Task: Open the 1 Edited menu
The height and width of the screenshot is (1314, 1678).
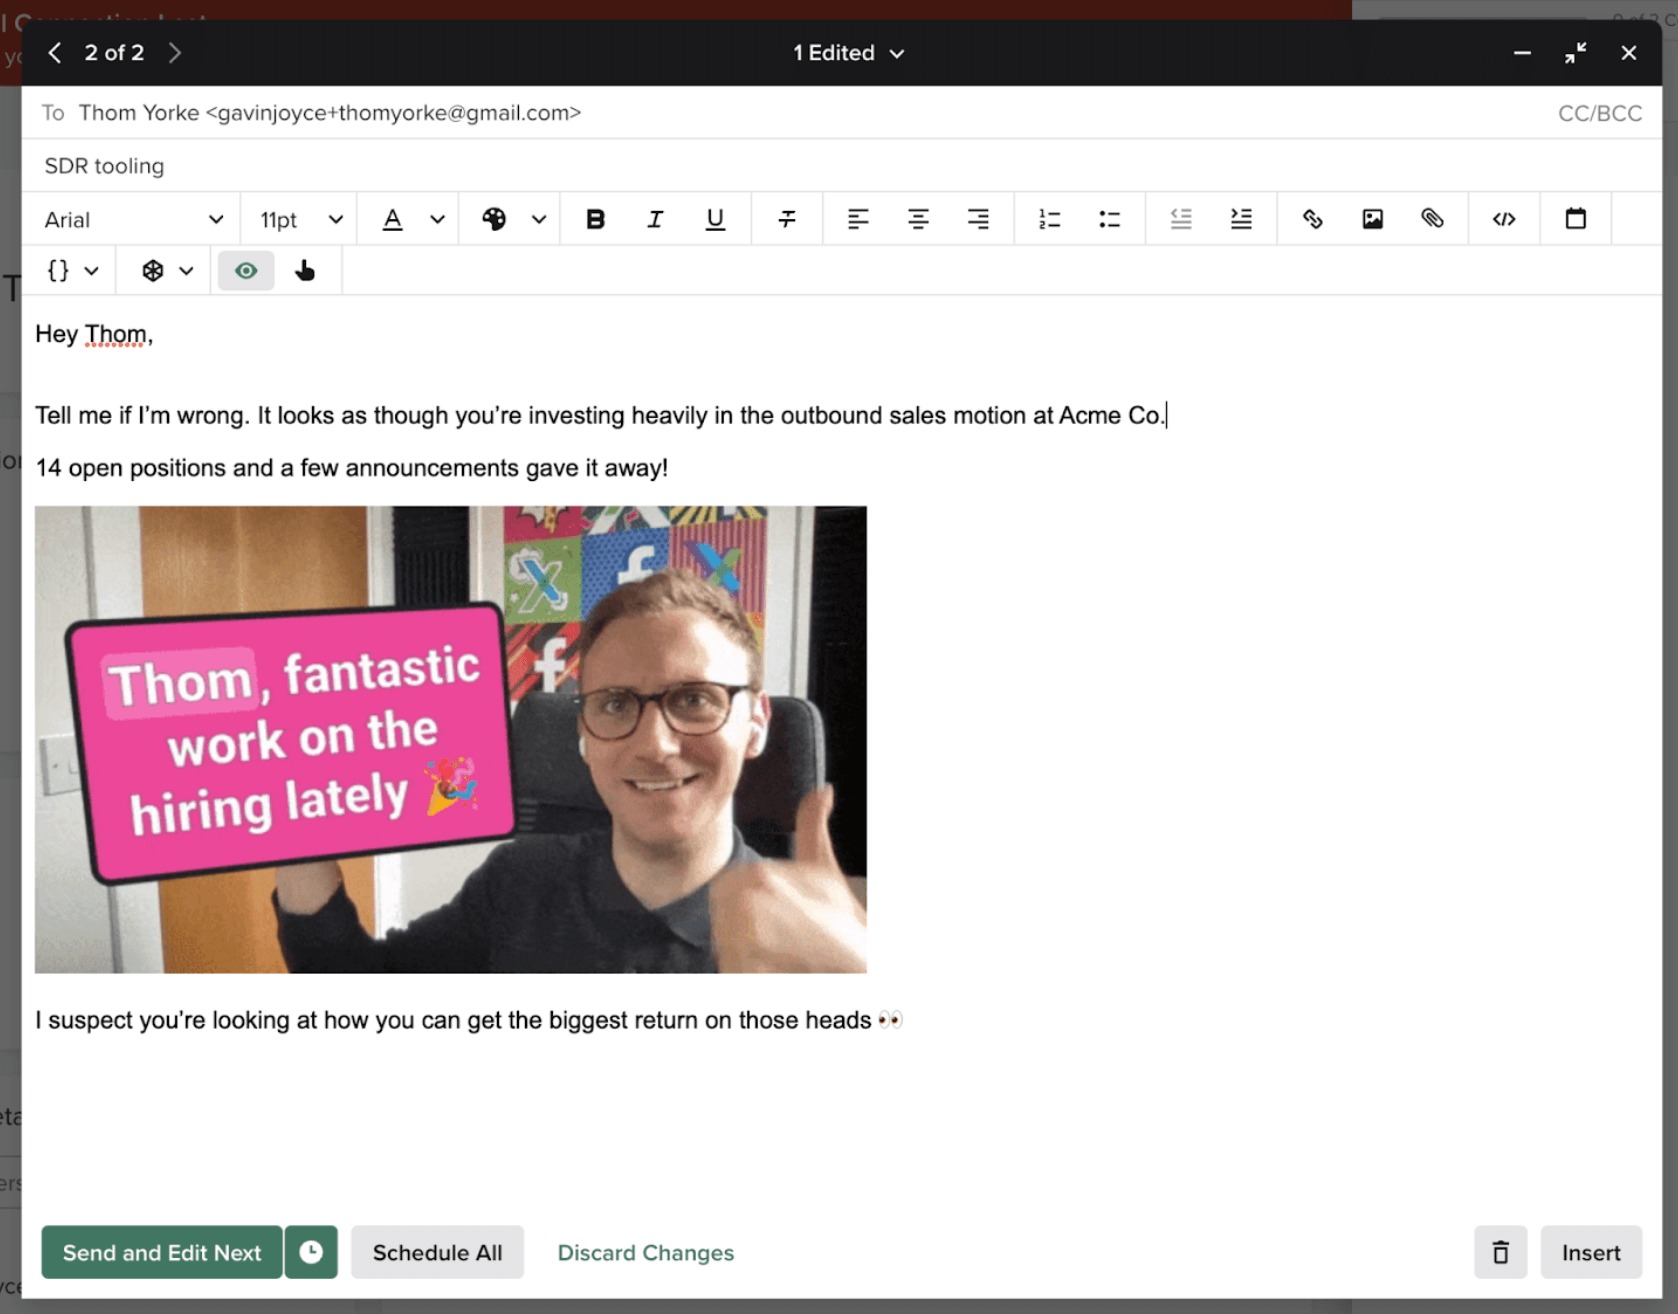Action: tap(848, 53)
